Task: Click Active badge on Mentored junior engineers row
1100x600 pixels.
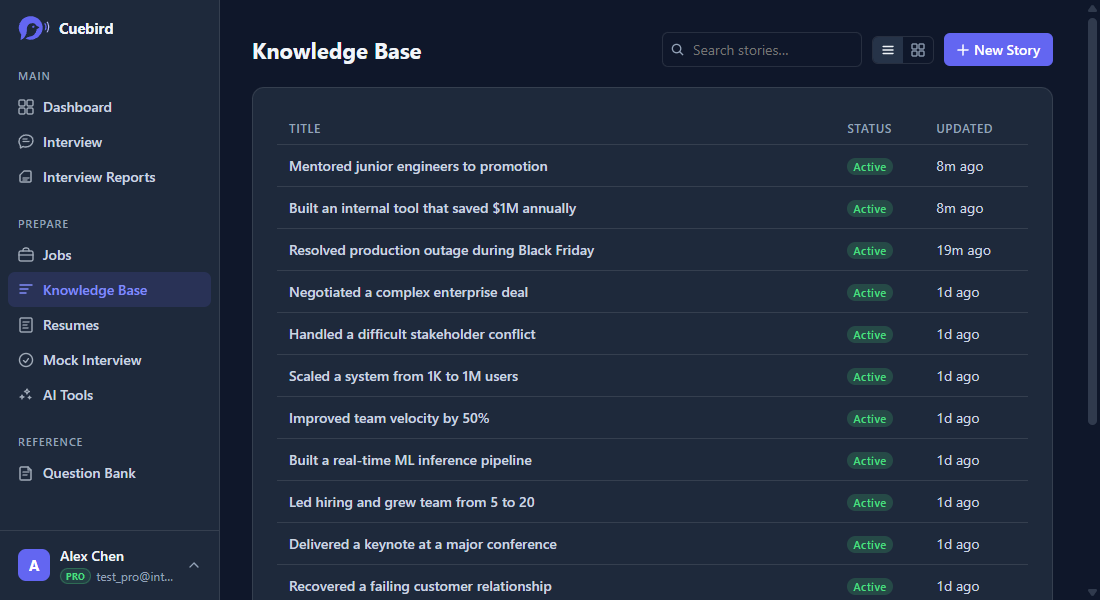Action: 869,167
